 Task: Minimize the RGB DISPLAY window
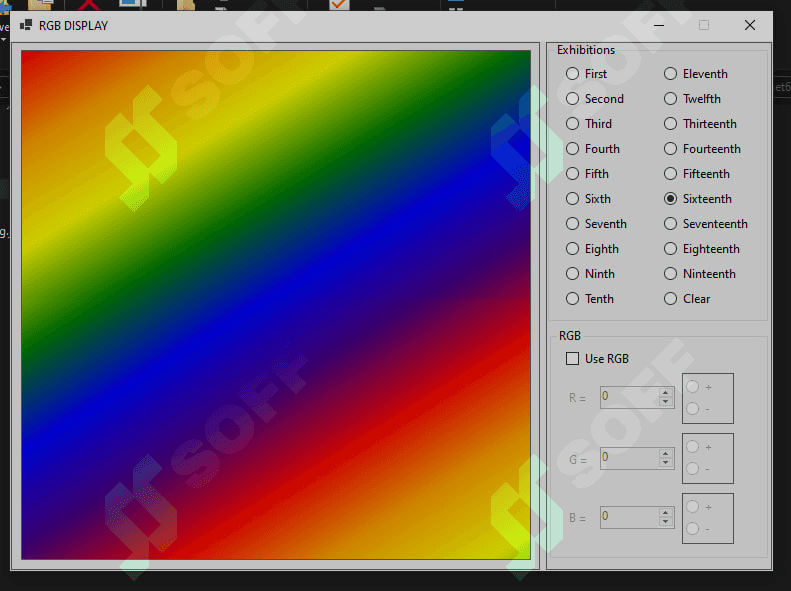pyautogui.click(x=659, y=25)
